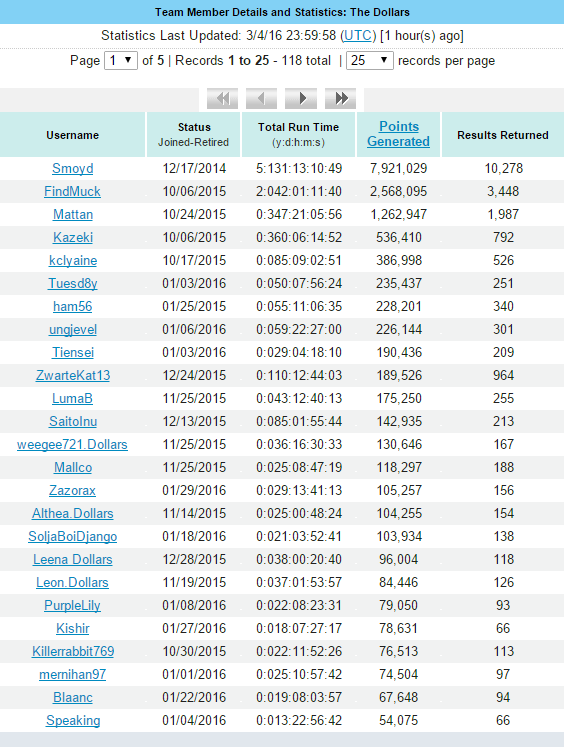Go to the previous page arrow
The width and height of the screenshot is (564, 747).
point(262,99)
